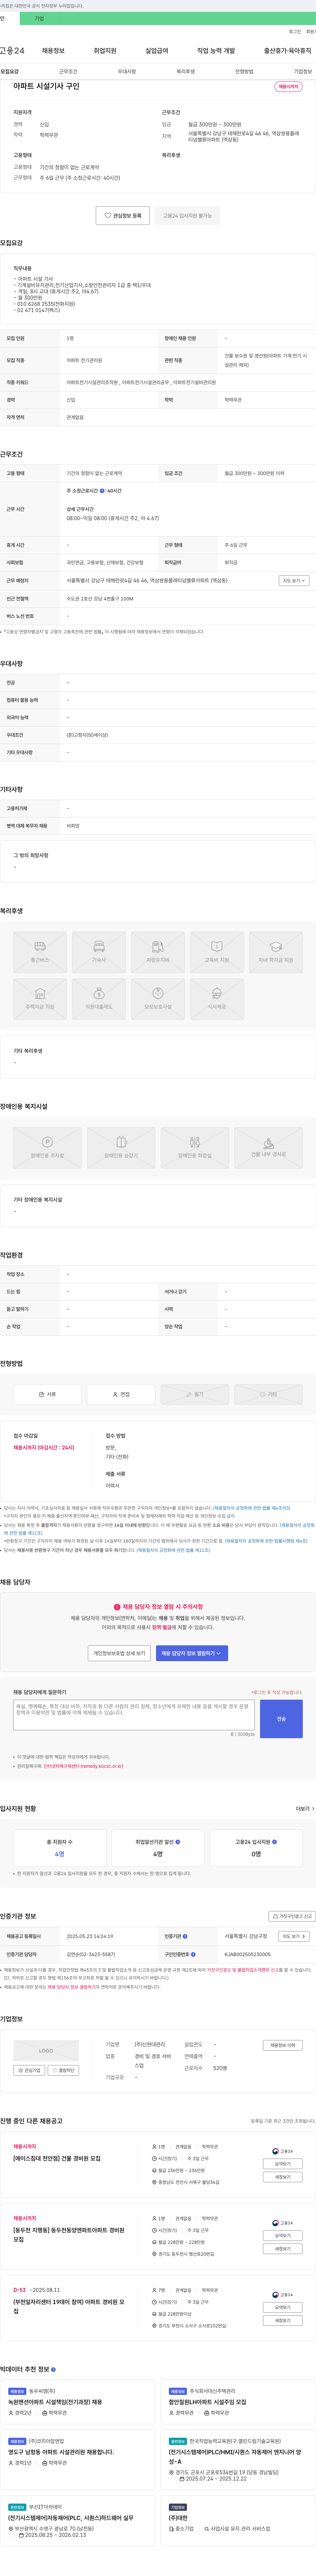Open the 고용24 입사지원 info icon
Image resolution: width=316 pixels, height=2576 pixels.
(275, 1842)
